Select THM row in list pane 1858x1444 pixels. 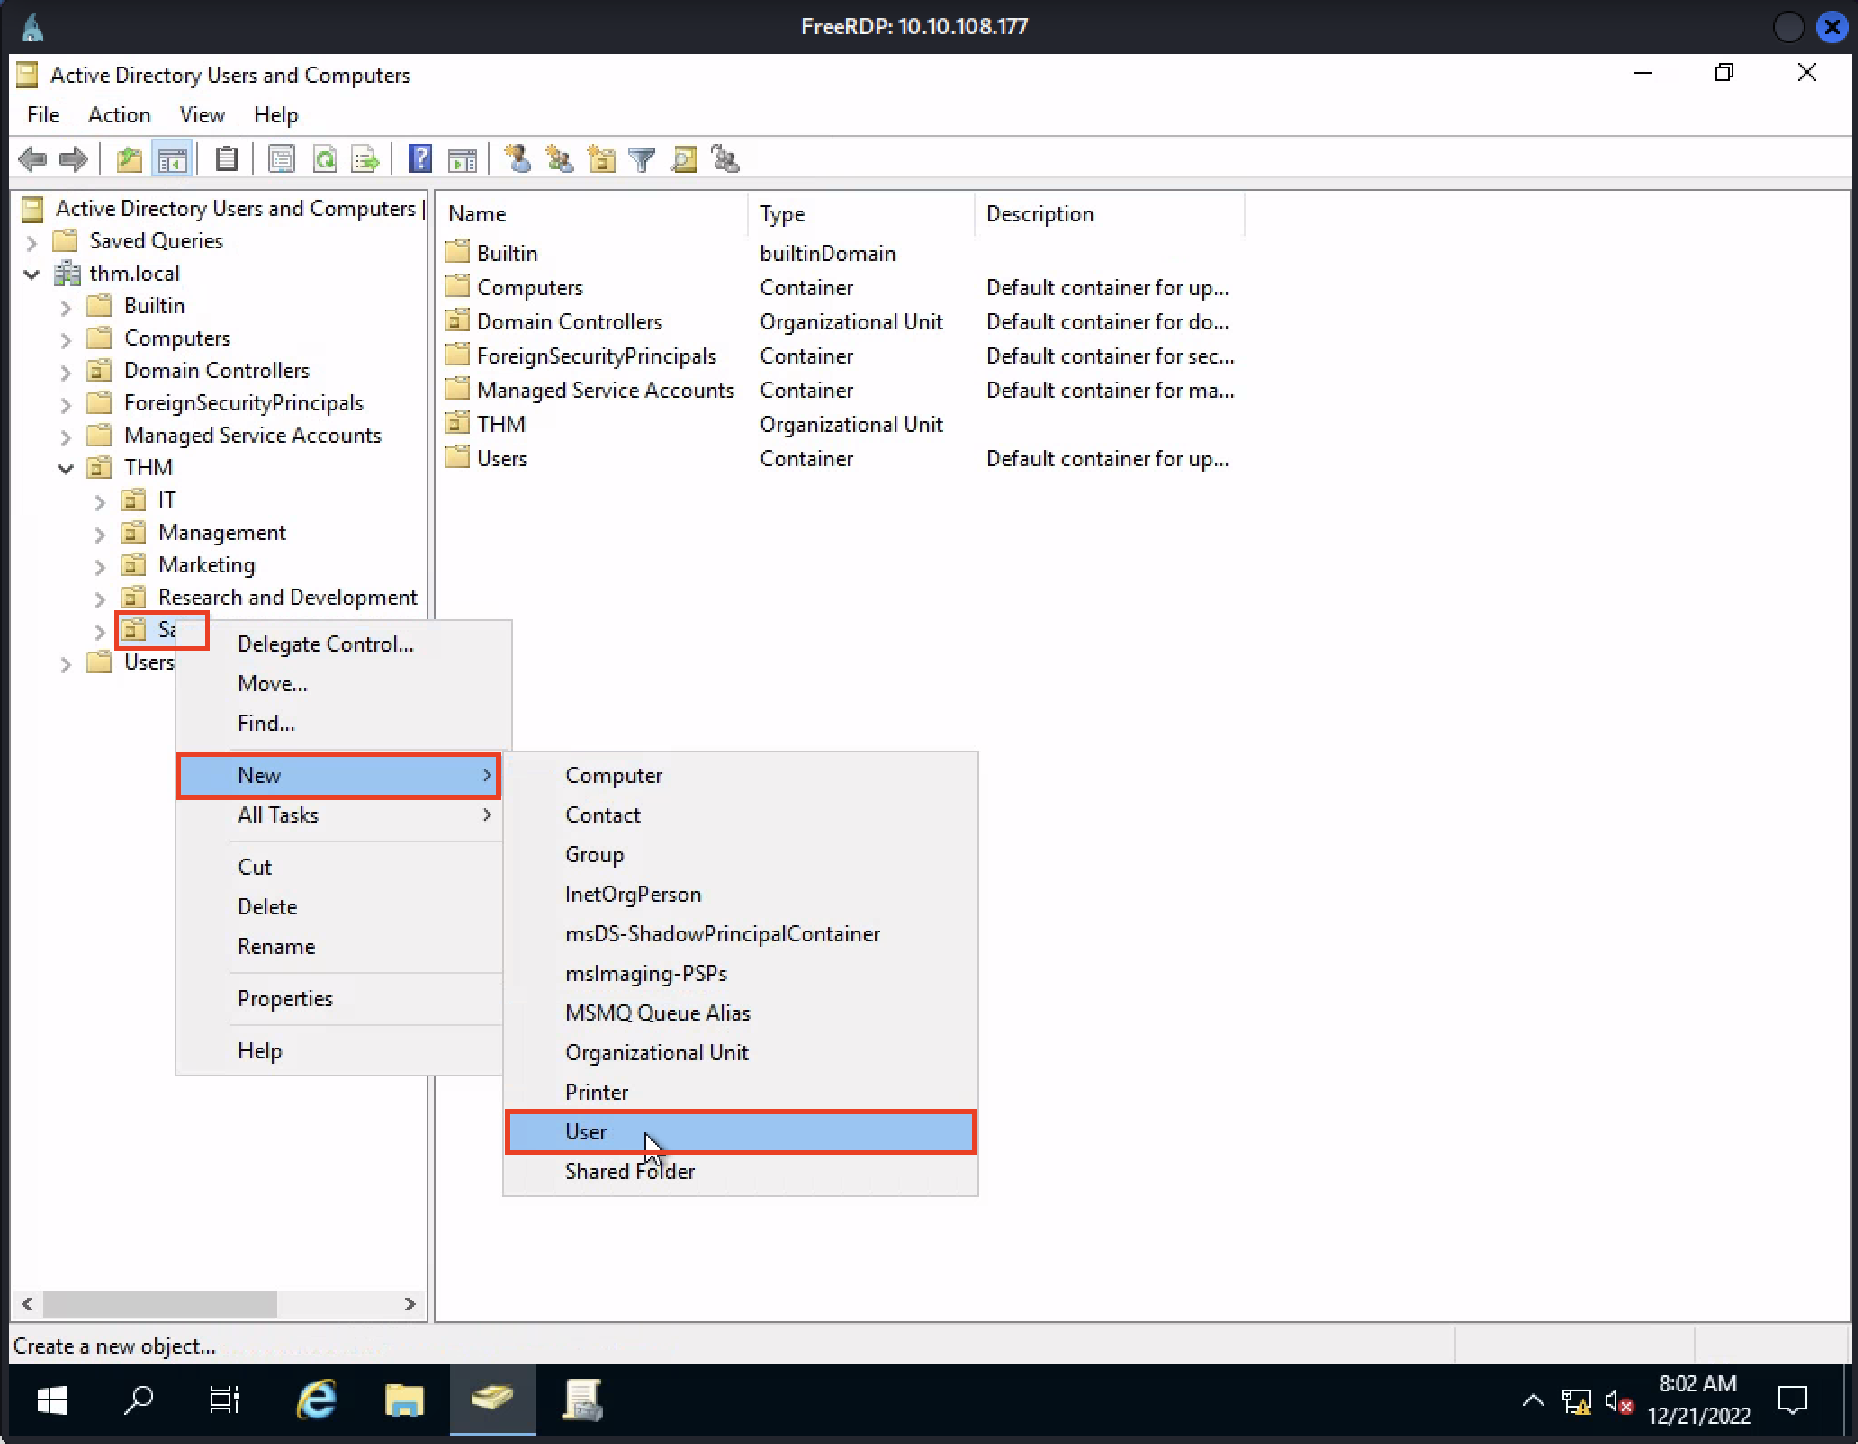click(x=501, y=424)
